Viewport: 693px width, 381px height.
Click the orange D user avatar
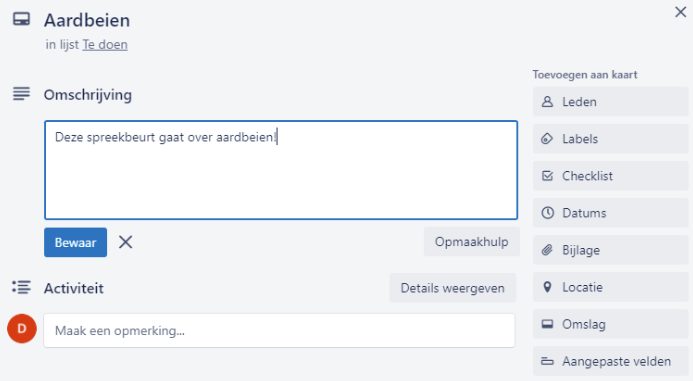22,328
